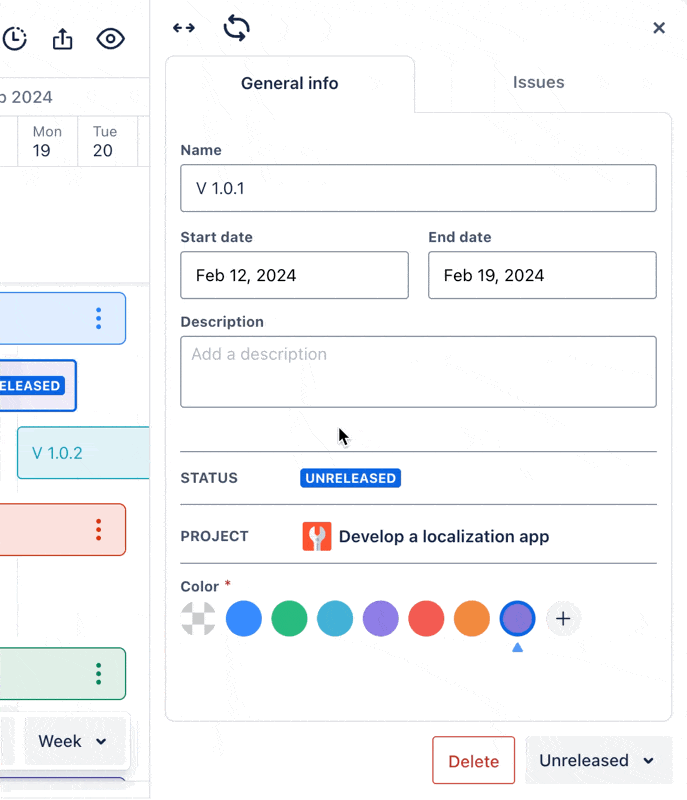
Task: Click the sync refresh icon
Action: (x=236, y=28)
